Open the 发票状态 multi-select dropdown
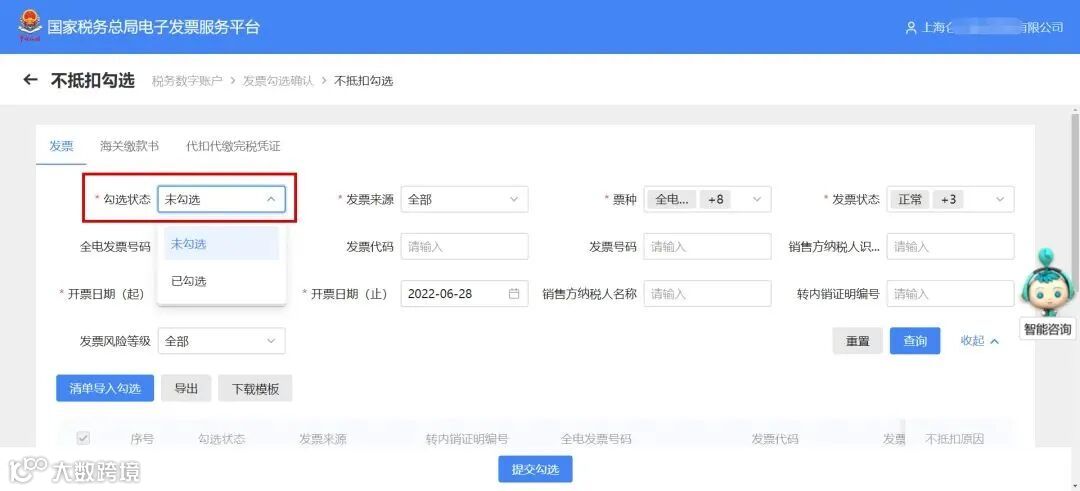1080x491 pixels. pos(951,200)
